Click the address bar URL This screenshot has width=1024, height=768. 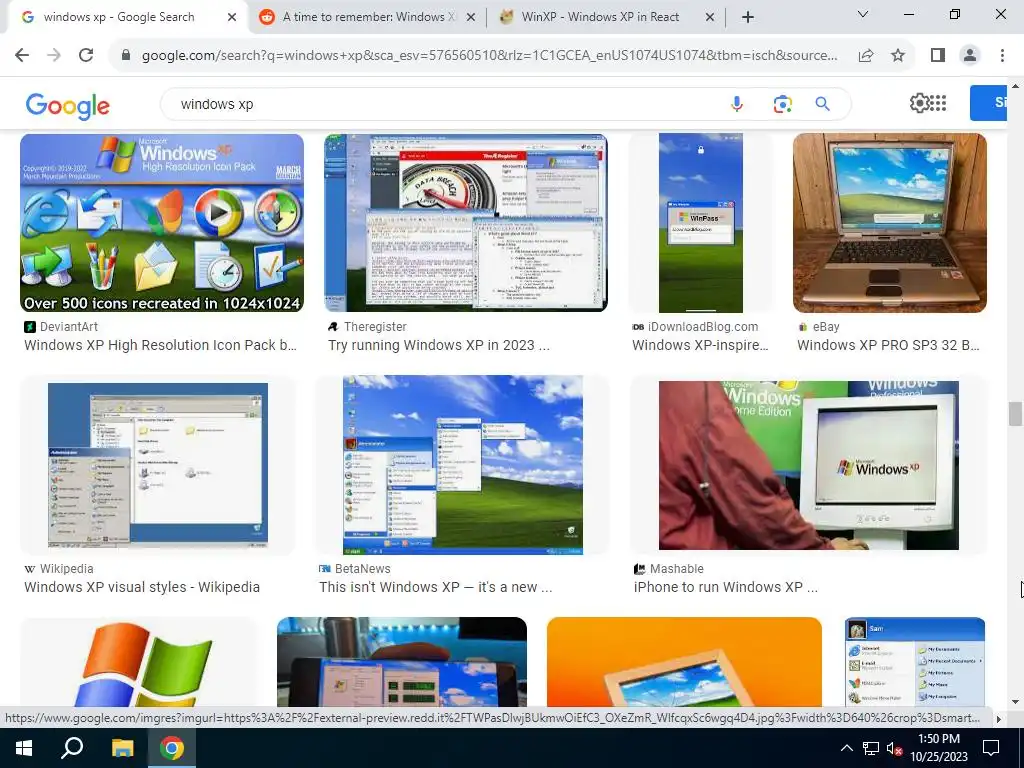tap(489, 56)
